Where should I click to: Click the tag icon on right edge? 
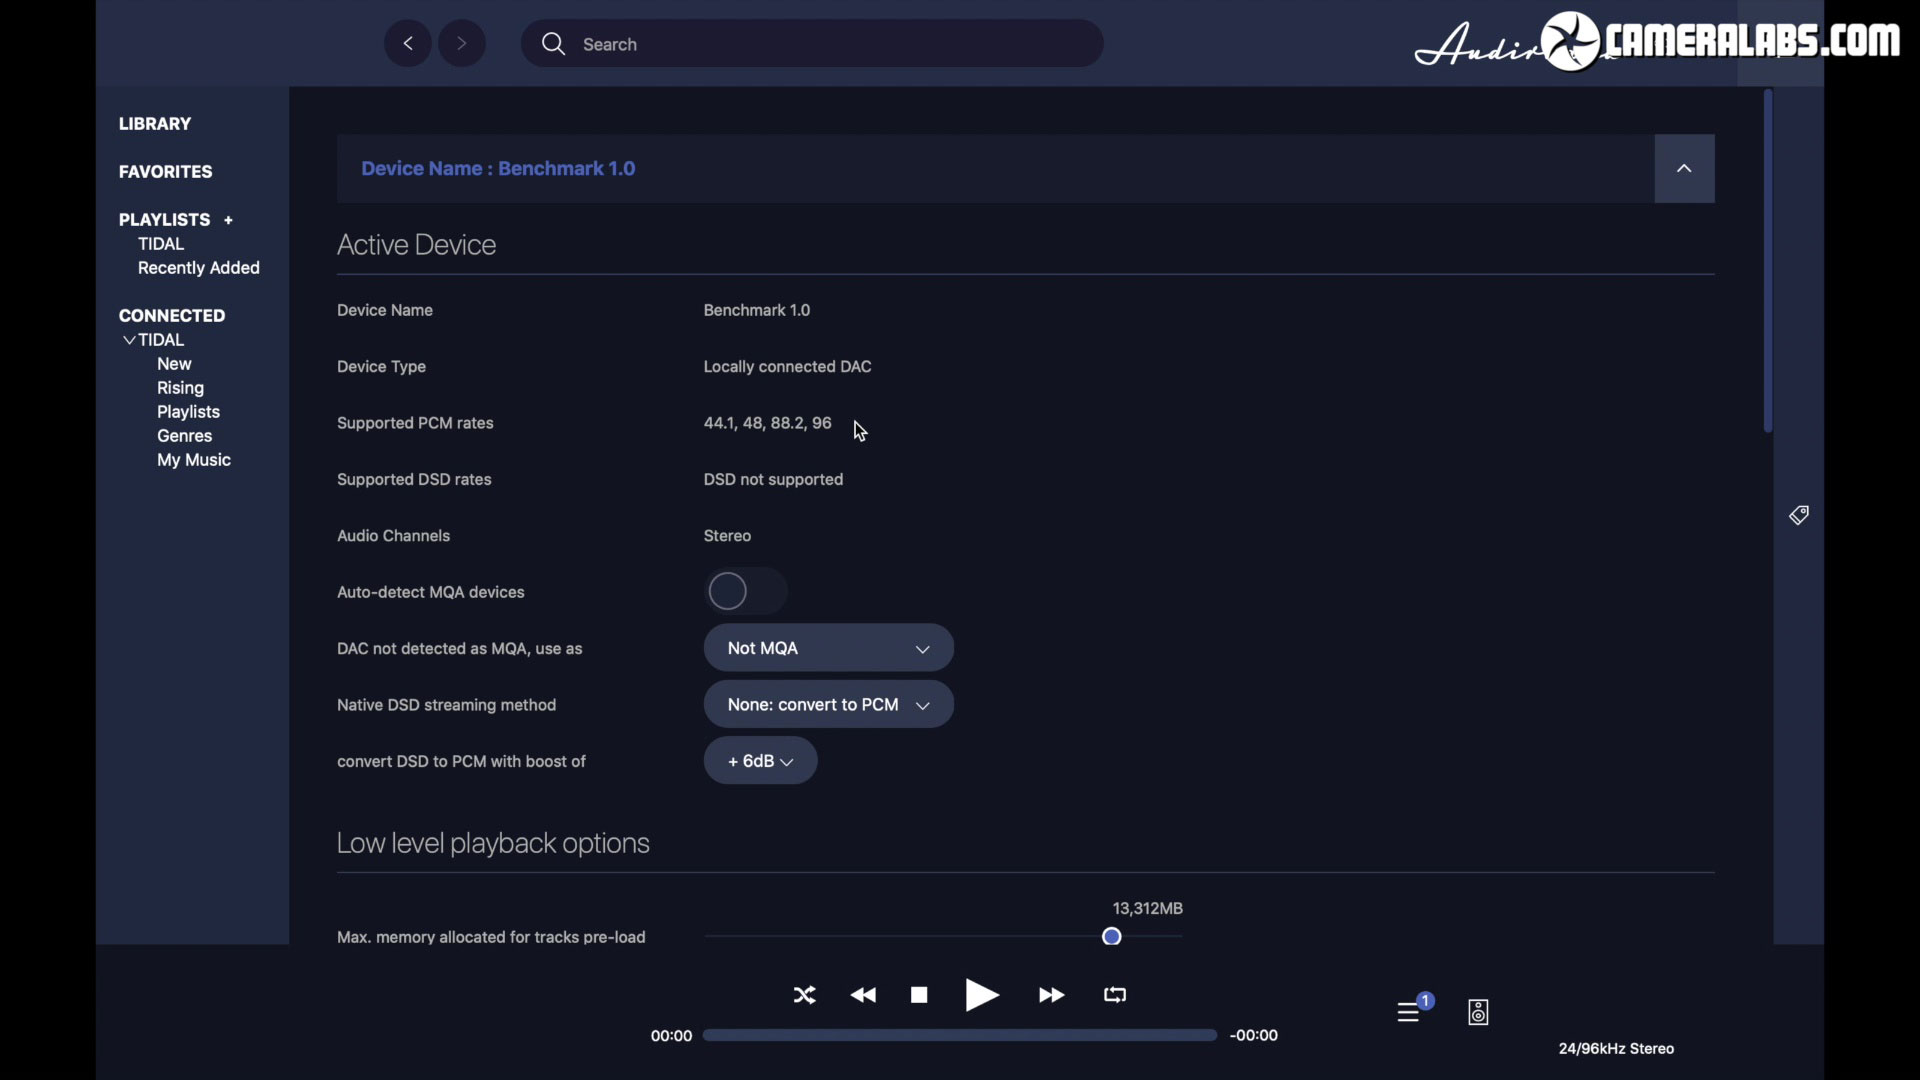[1798, 515]
